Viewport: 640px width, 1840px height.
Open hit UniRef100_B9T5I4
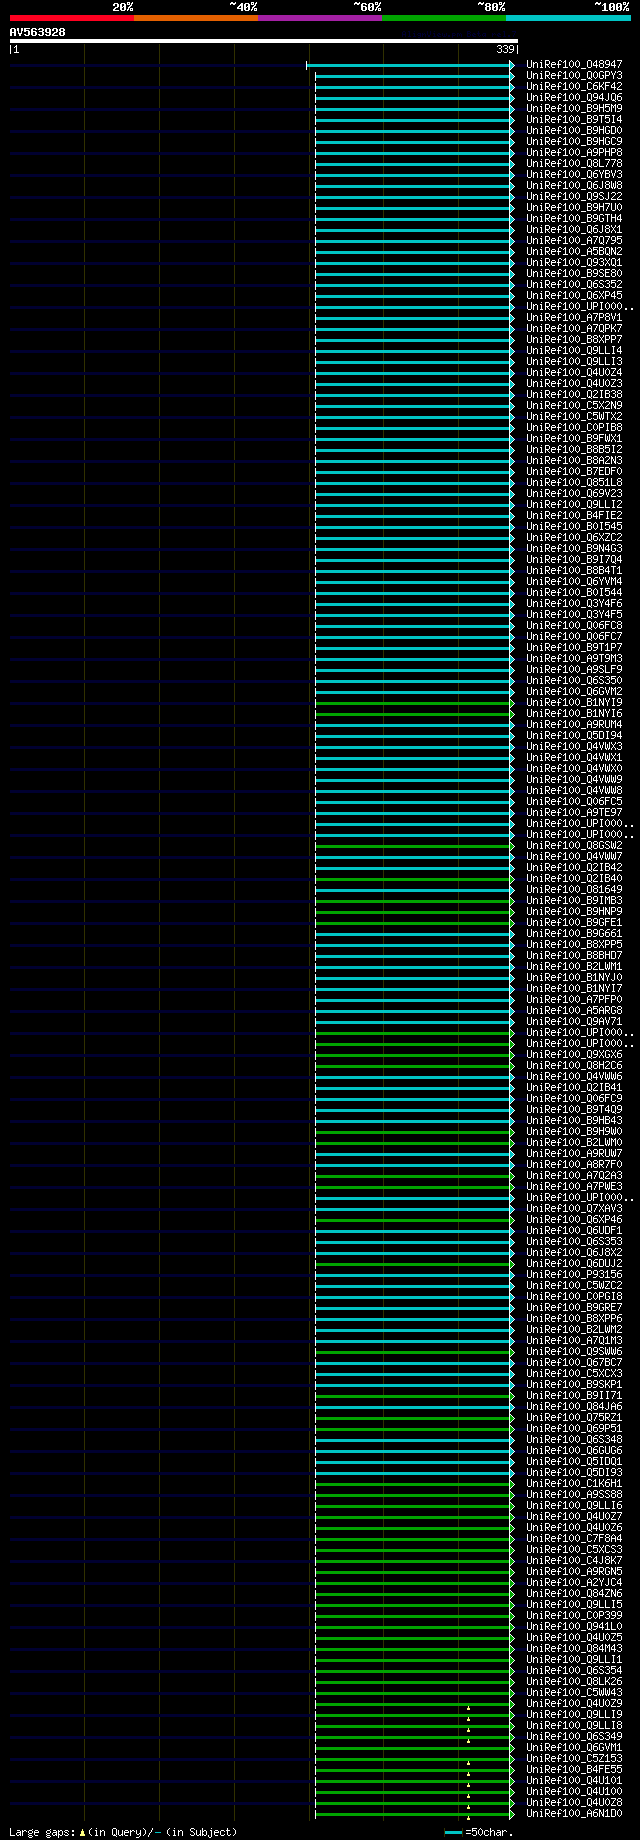point(574,119)
